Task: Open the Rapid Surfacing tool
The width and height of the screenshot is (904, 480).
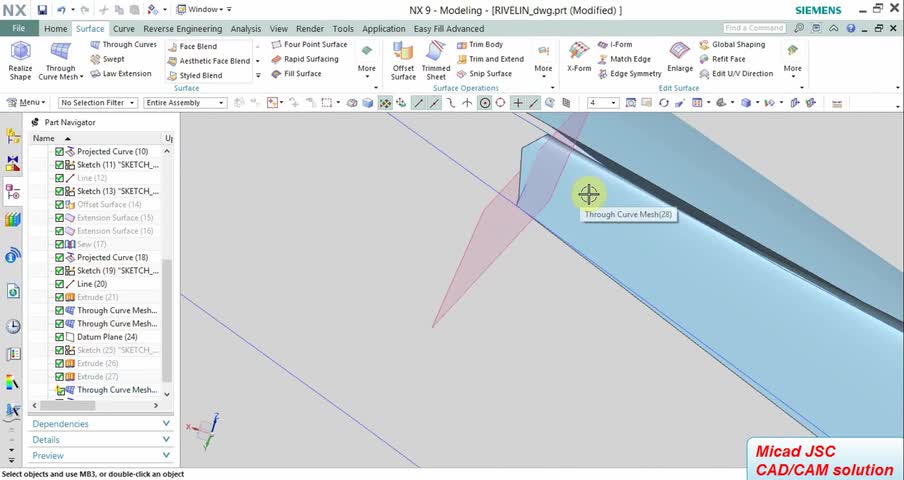Action: tap(305, 59)
